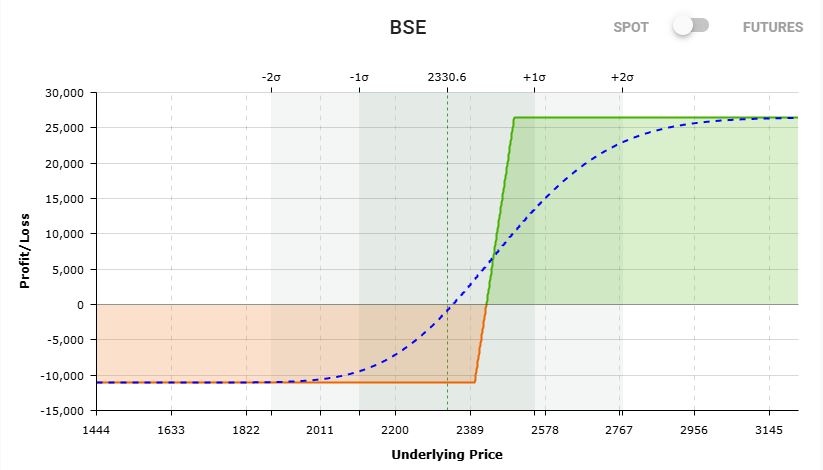Click the -2σ marker label
The width and height of the screenshot is (823, 470).
click(x=271, y=77)
